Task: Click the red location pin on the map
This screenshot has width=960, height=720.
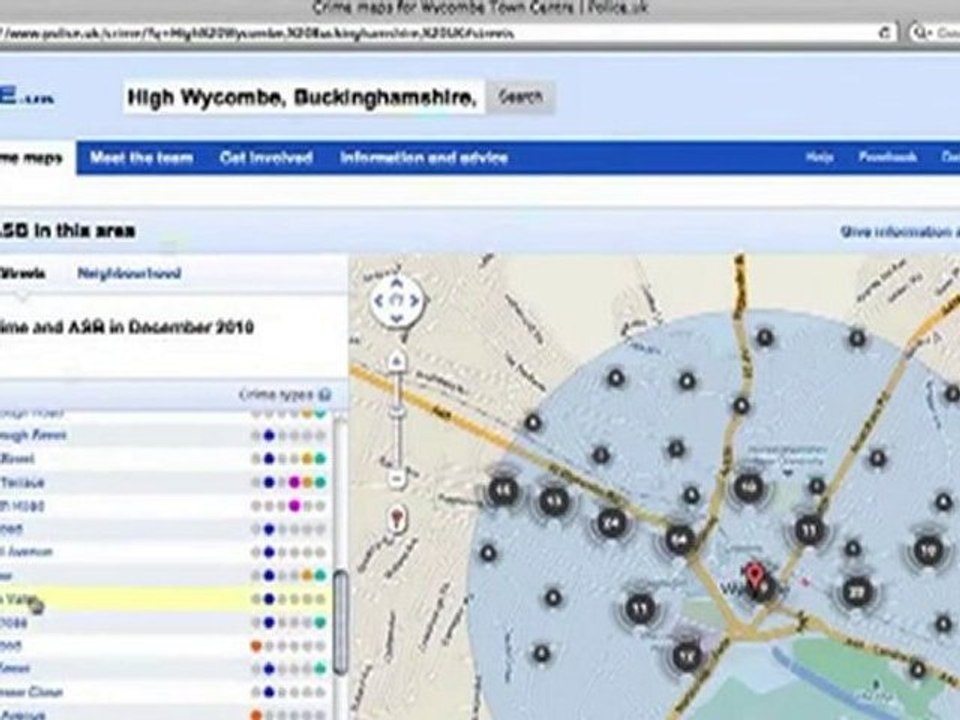Action: 756,576
